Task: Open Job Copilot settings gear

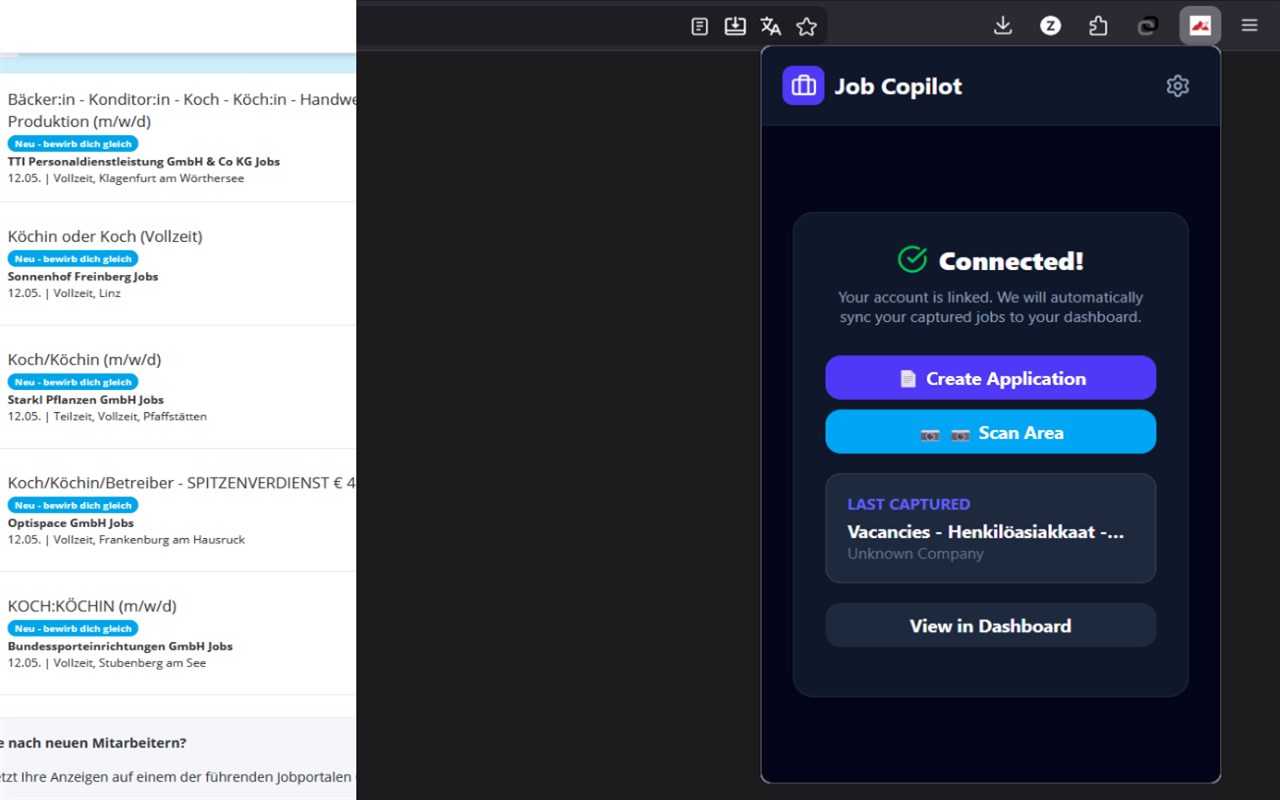Action: pyautogui.click(x=1178, y=86)
